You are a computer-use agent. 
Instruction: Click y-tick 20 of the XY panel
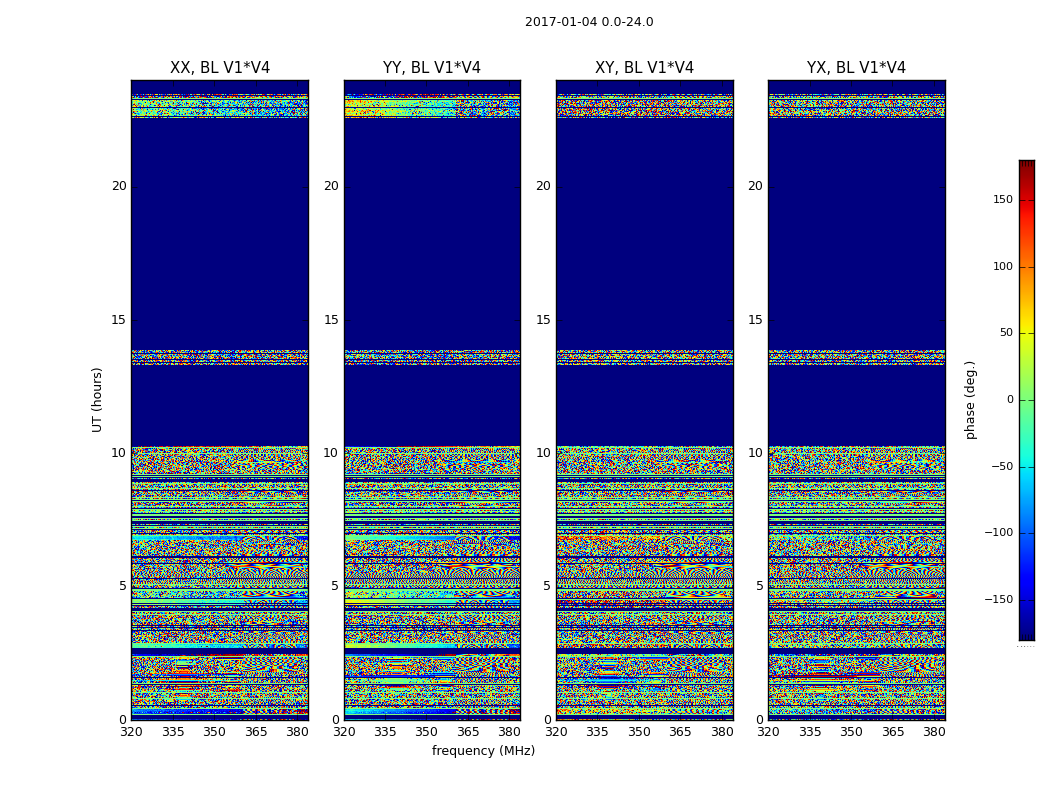pyautogui.click(x=543, y=186)
